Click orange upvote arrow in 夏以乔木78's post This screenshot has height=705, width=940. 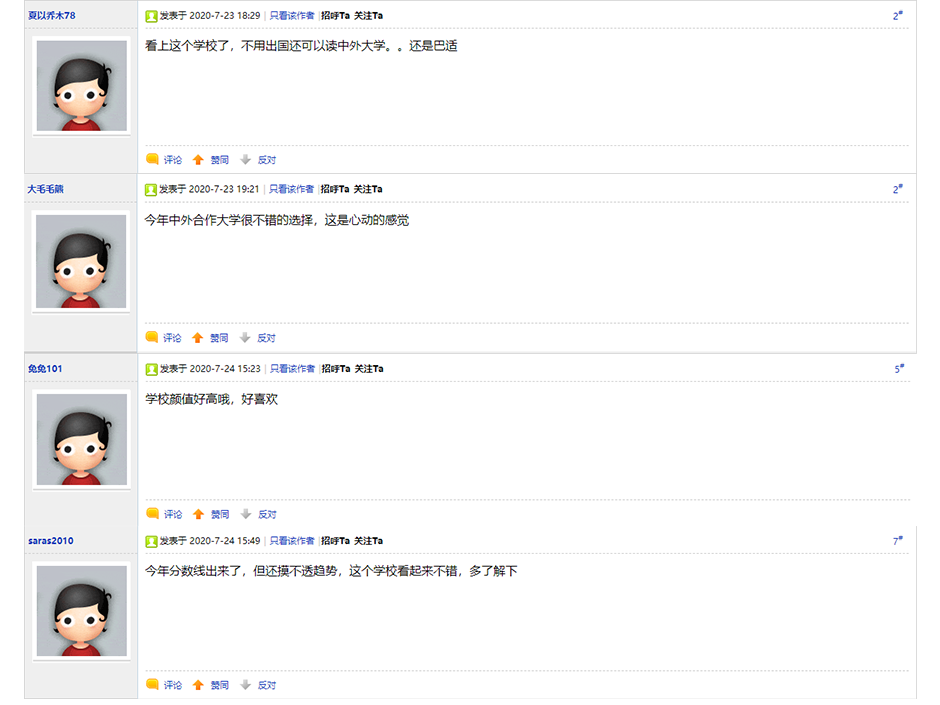pyautogui.click(x=198, y=159)
